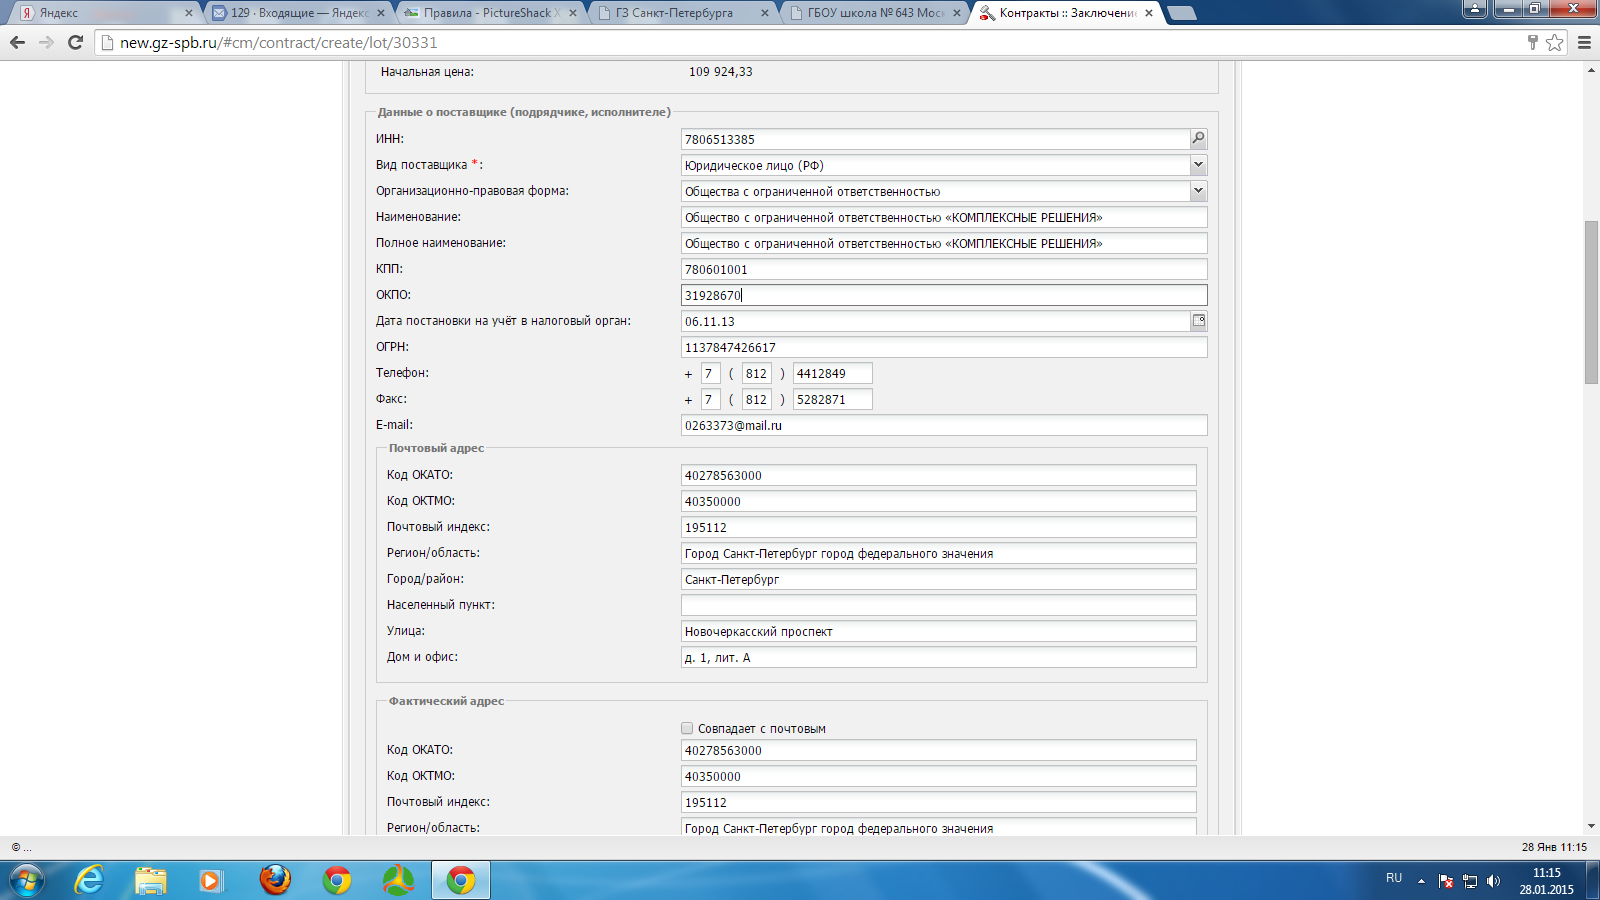The height and width of the screenshot is (900, 1600).
Task: Expand the 'Вид поставщика' dropdown
Action: 1198,165
